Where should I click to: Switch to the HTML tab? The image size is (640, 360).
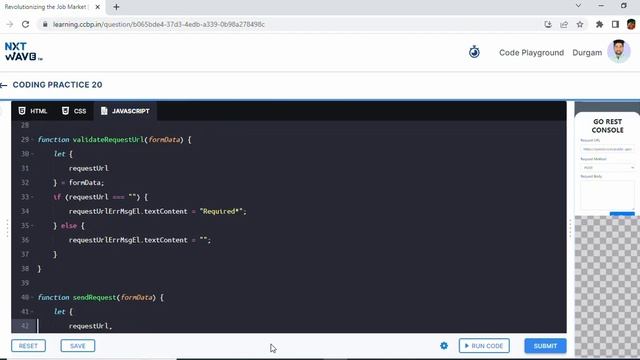pos(33,111)
